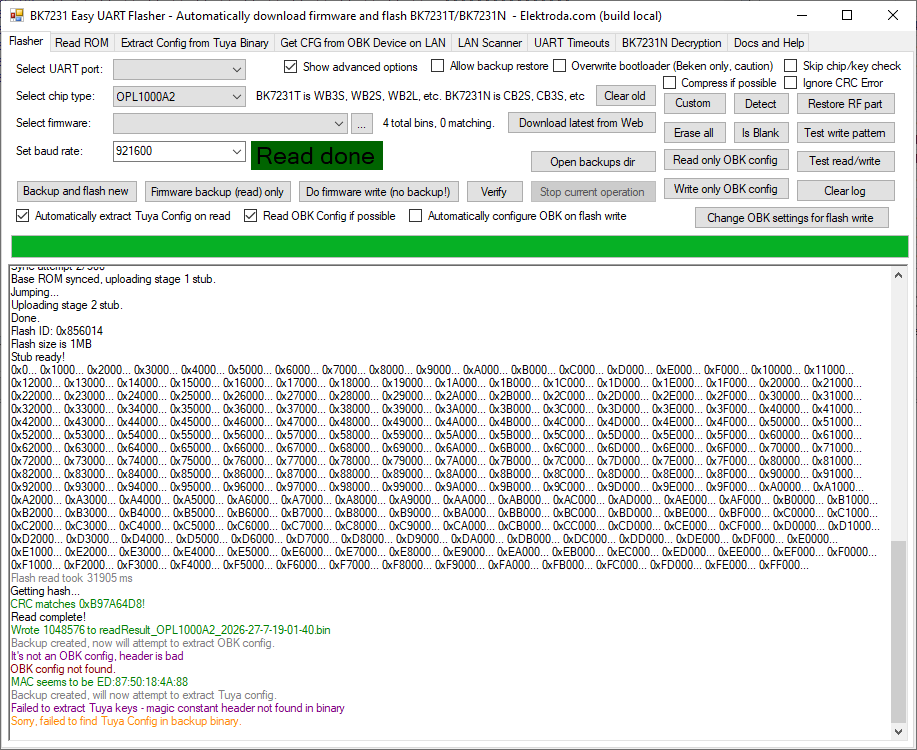
Task: Select the Flasher tab
Action: (x=26, y=41)
